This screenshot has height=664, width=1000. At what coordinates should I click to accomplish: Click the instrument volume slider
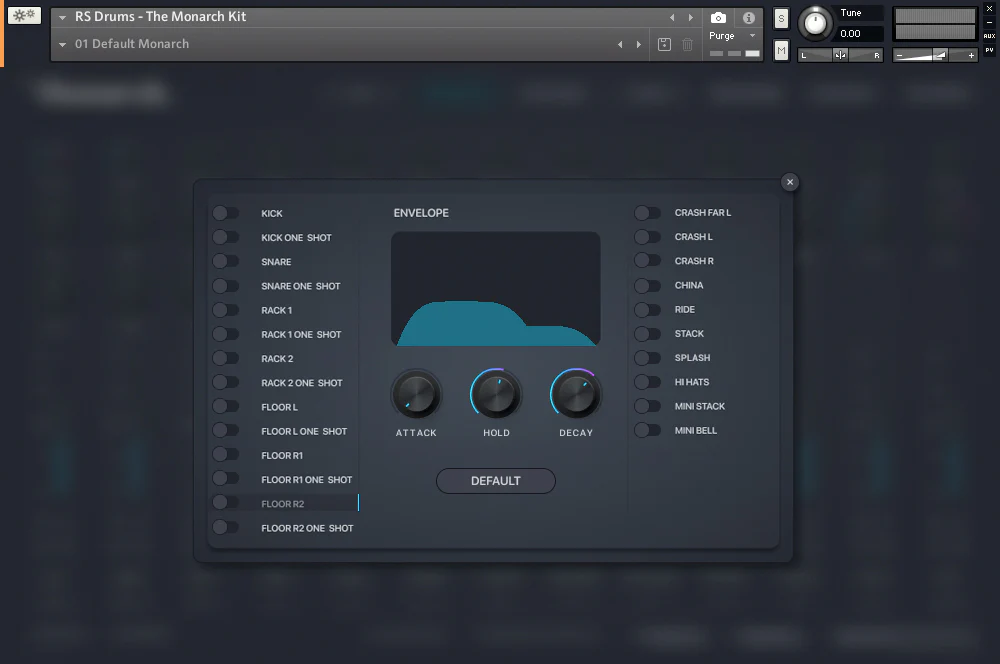click(935, 55)
